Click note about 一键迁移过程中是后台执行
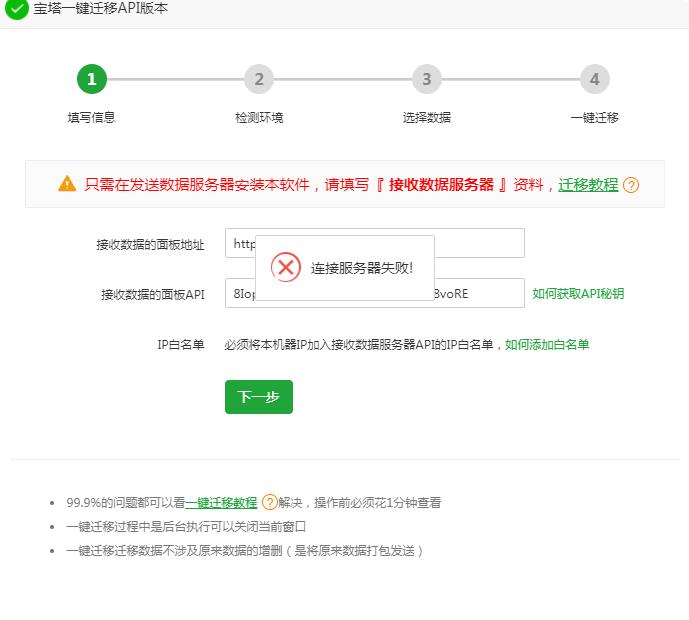Screen dimensions: 689x620 pyautogui.click(x=186, y=526)
